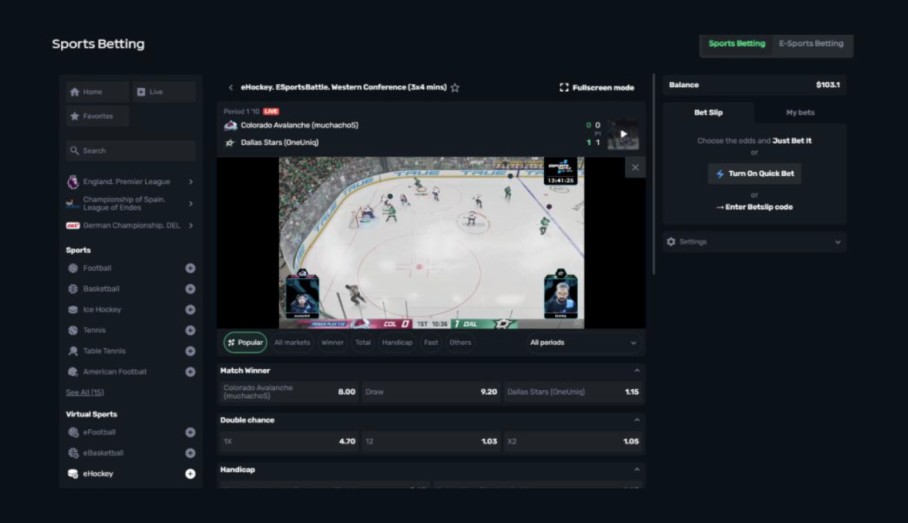Collapse the Match Winner section
This screenshot has width=908, height=523.
637,371
